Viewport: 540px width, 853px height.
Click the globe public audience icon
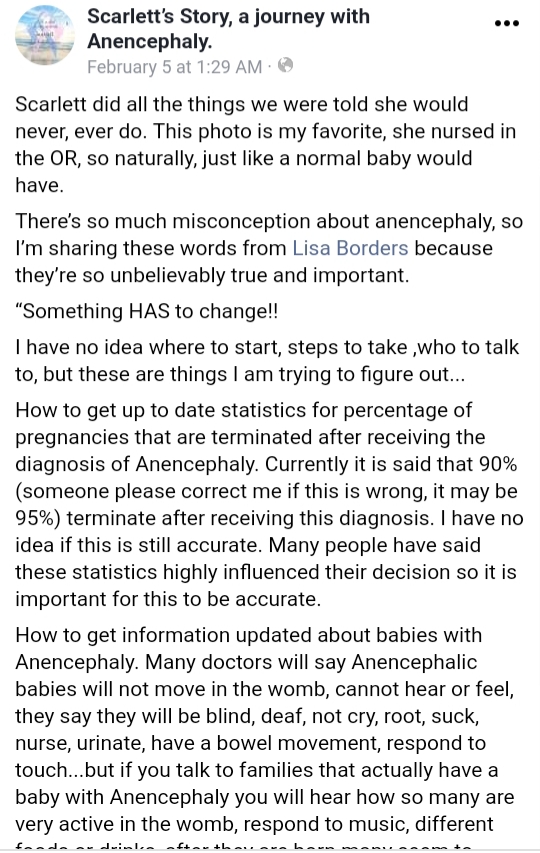[x=285, y=66]
